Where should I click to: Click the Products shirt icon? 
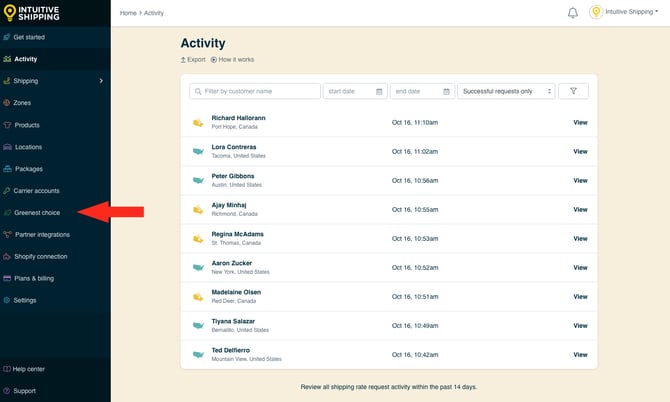7,125
